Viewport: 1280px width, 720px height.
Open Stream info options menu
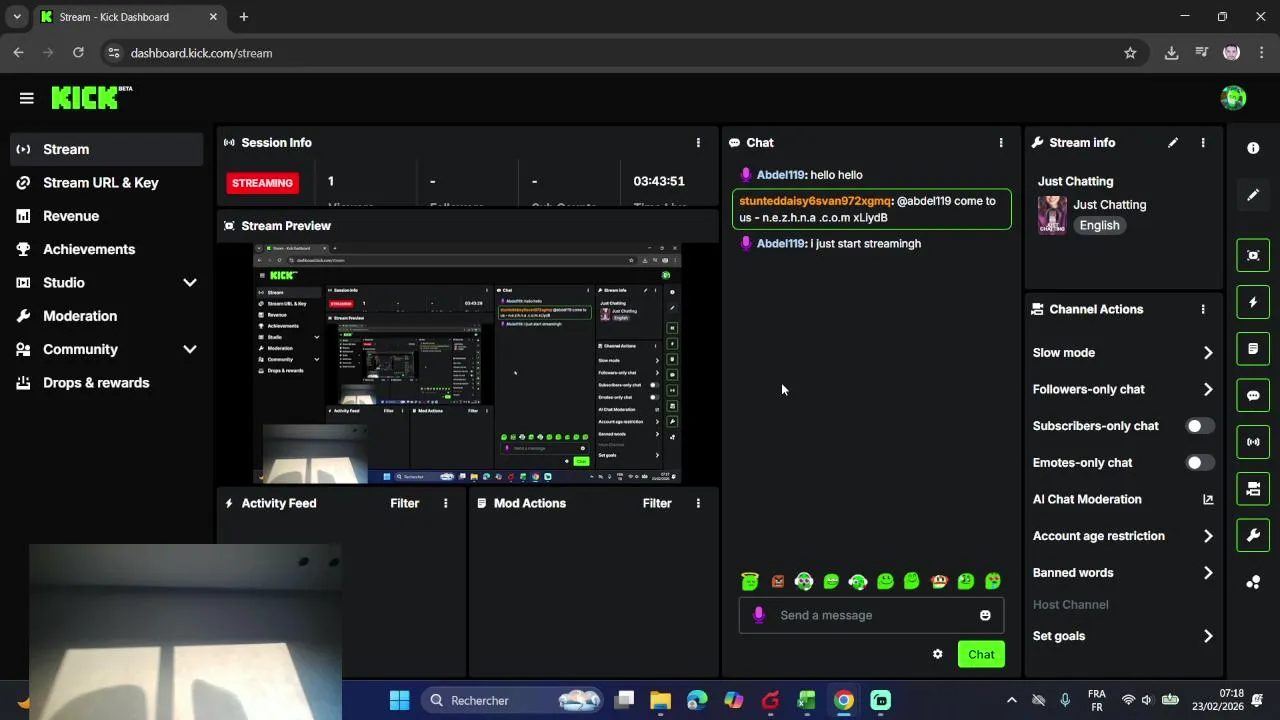pos(1203,143)
